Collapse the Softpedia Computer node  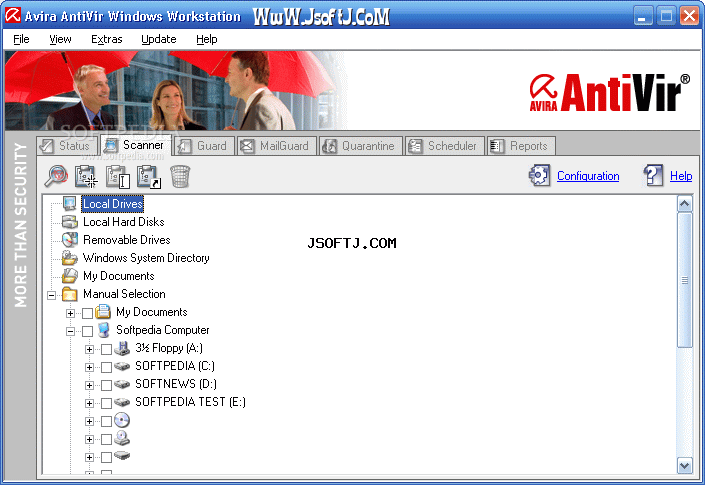tap(71, 331)
